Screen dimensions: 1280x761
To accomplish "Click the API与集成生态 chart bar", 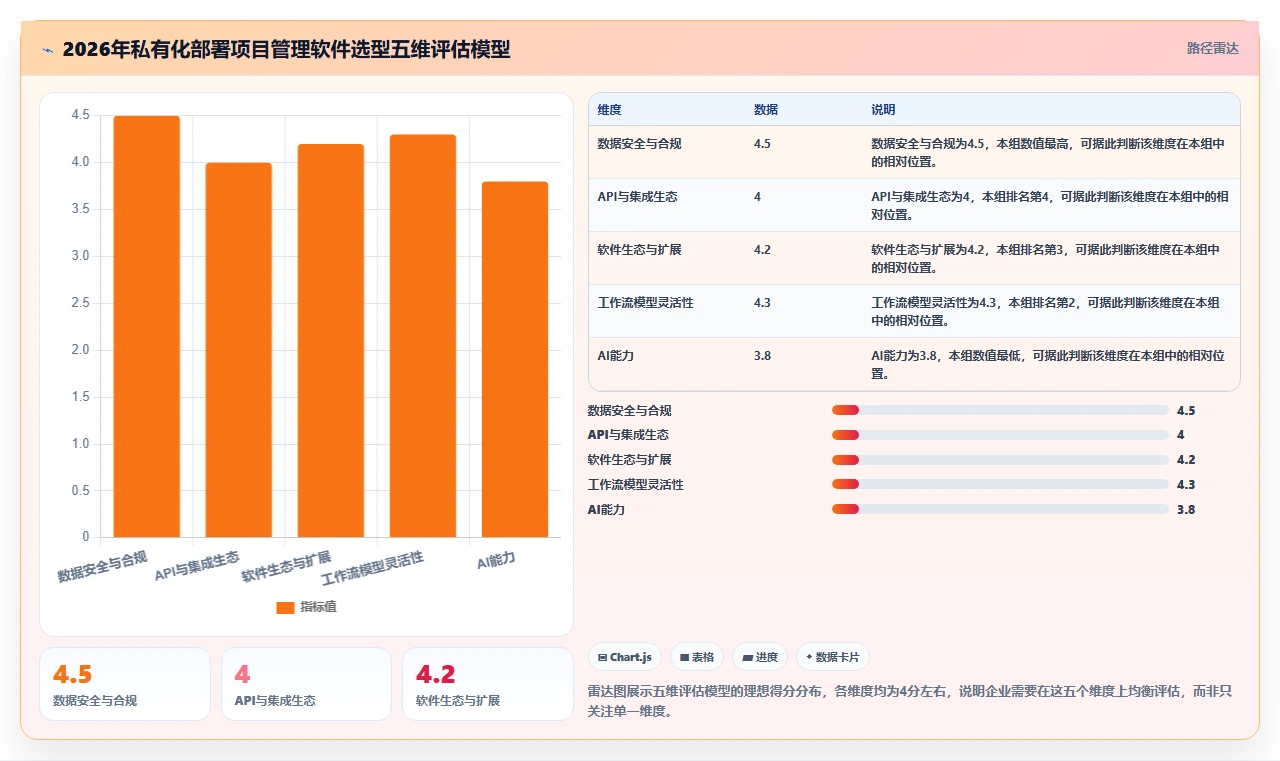I will [238, 350].
